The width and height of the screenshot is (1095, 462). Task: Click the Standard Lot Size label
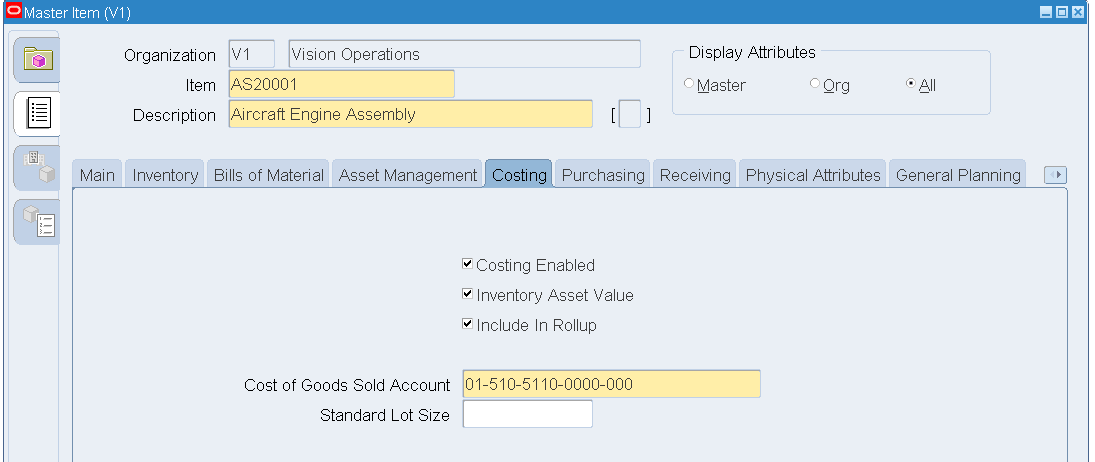point(385,415)
